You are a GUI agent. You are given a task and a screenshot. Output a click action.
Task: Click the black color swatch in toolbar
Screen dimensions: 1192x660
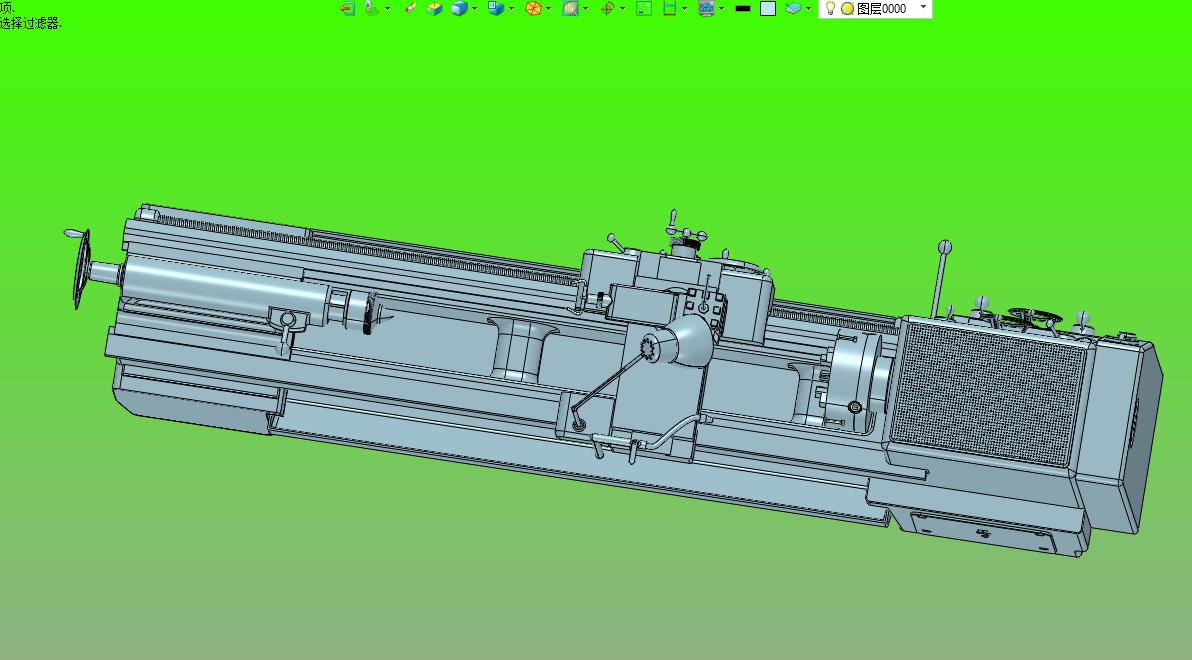tap(743, 8)
